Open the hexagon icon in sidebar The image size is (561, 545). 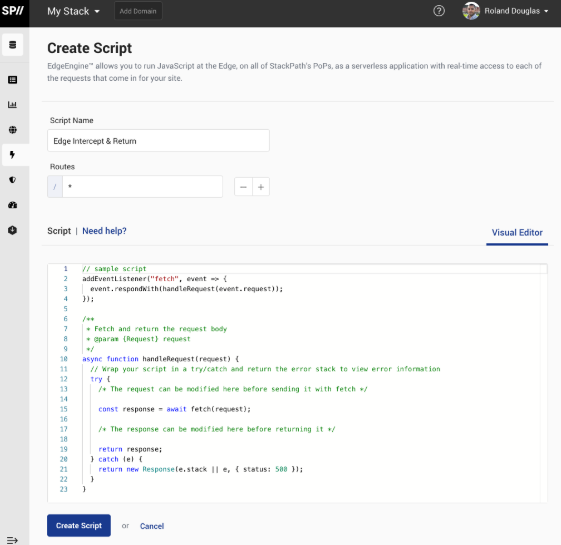click(x=13, y=230)
